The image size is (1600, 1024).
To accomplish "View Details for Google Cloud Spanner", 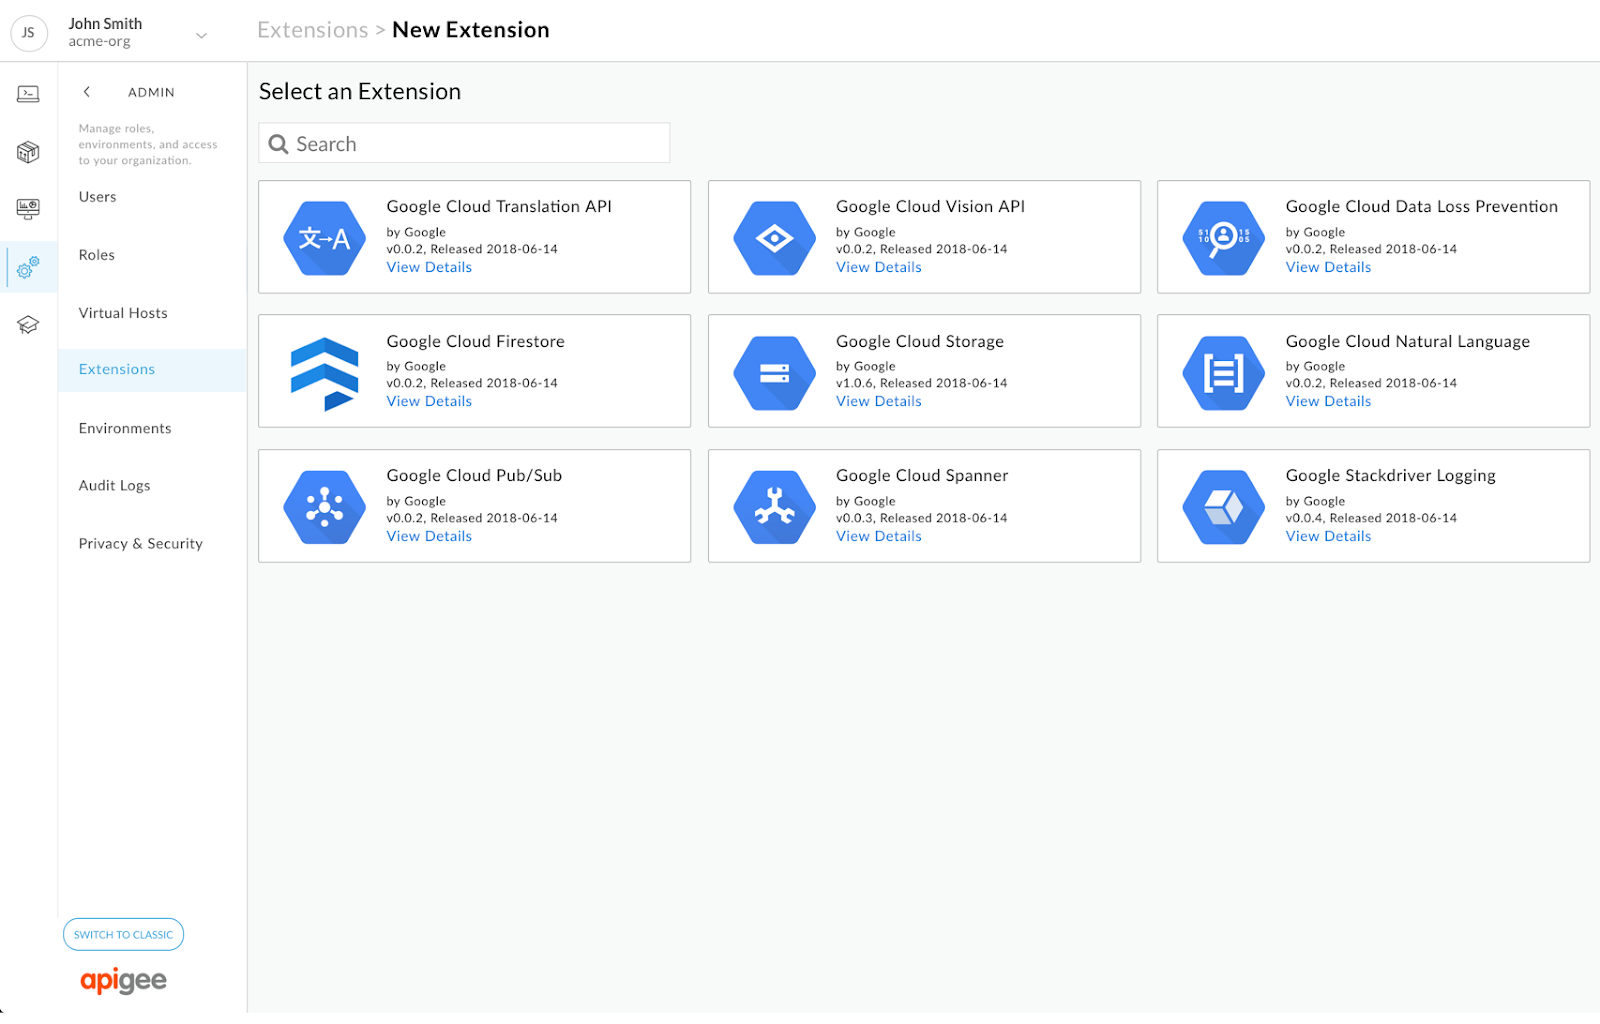I will tap(878, 536).
